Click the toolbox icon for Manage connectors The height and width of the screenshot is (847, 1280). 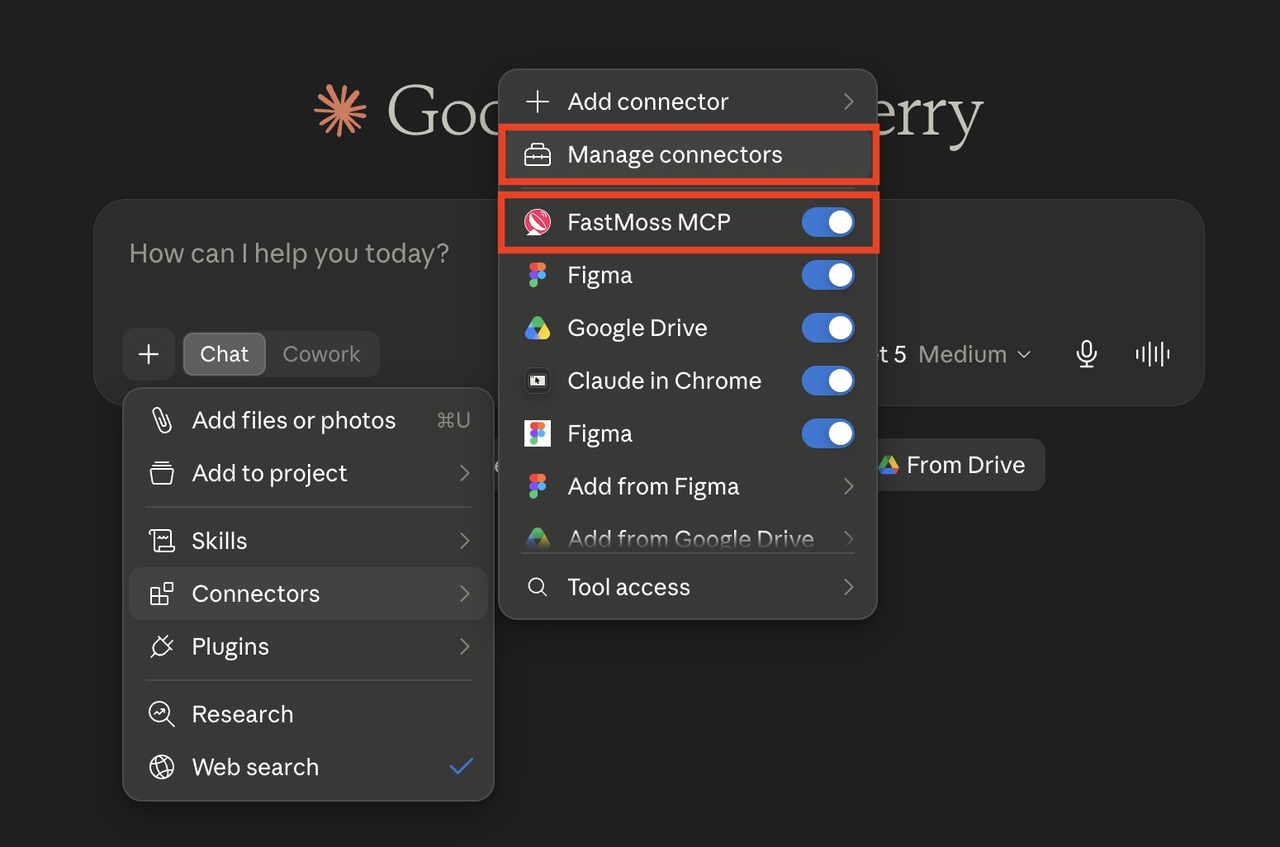[x=538, y=155]
